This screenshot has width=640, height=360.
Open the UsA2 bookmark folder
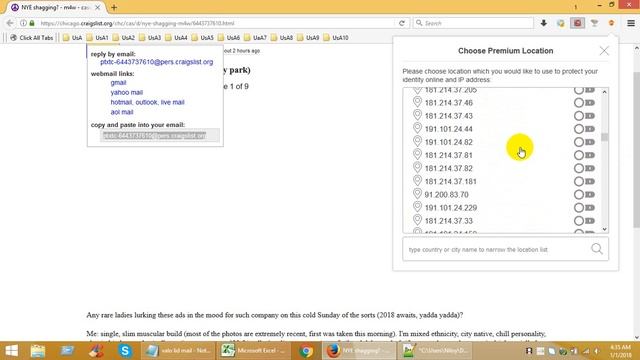124,38
